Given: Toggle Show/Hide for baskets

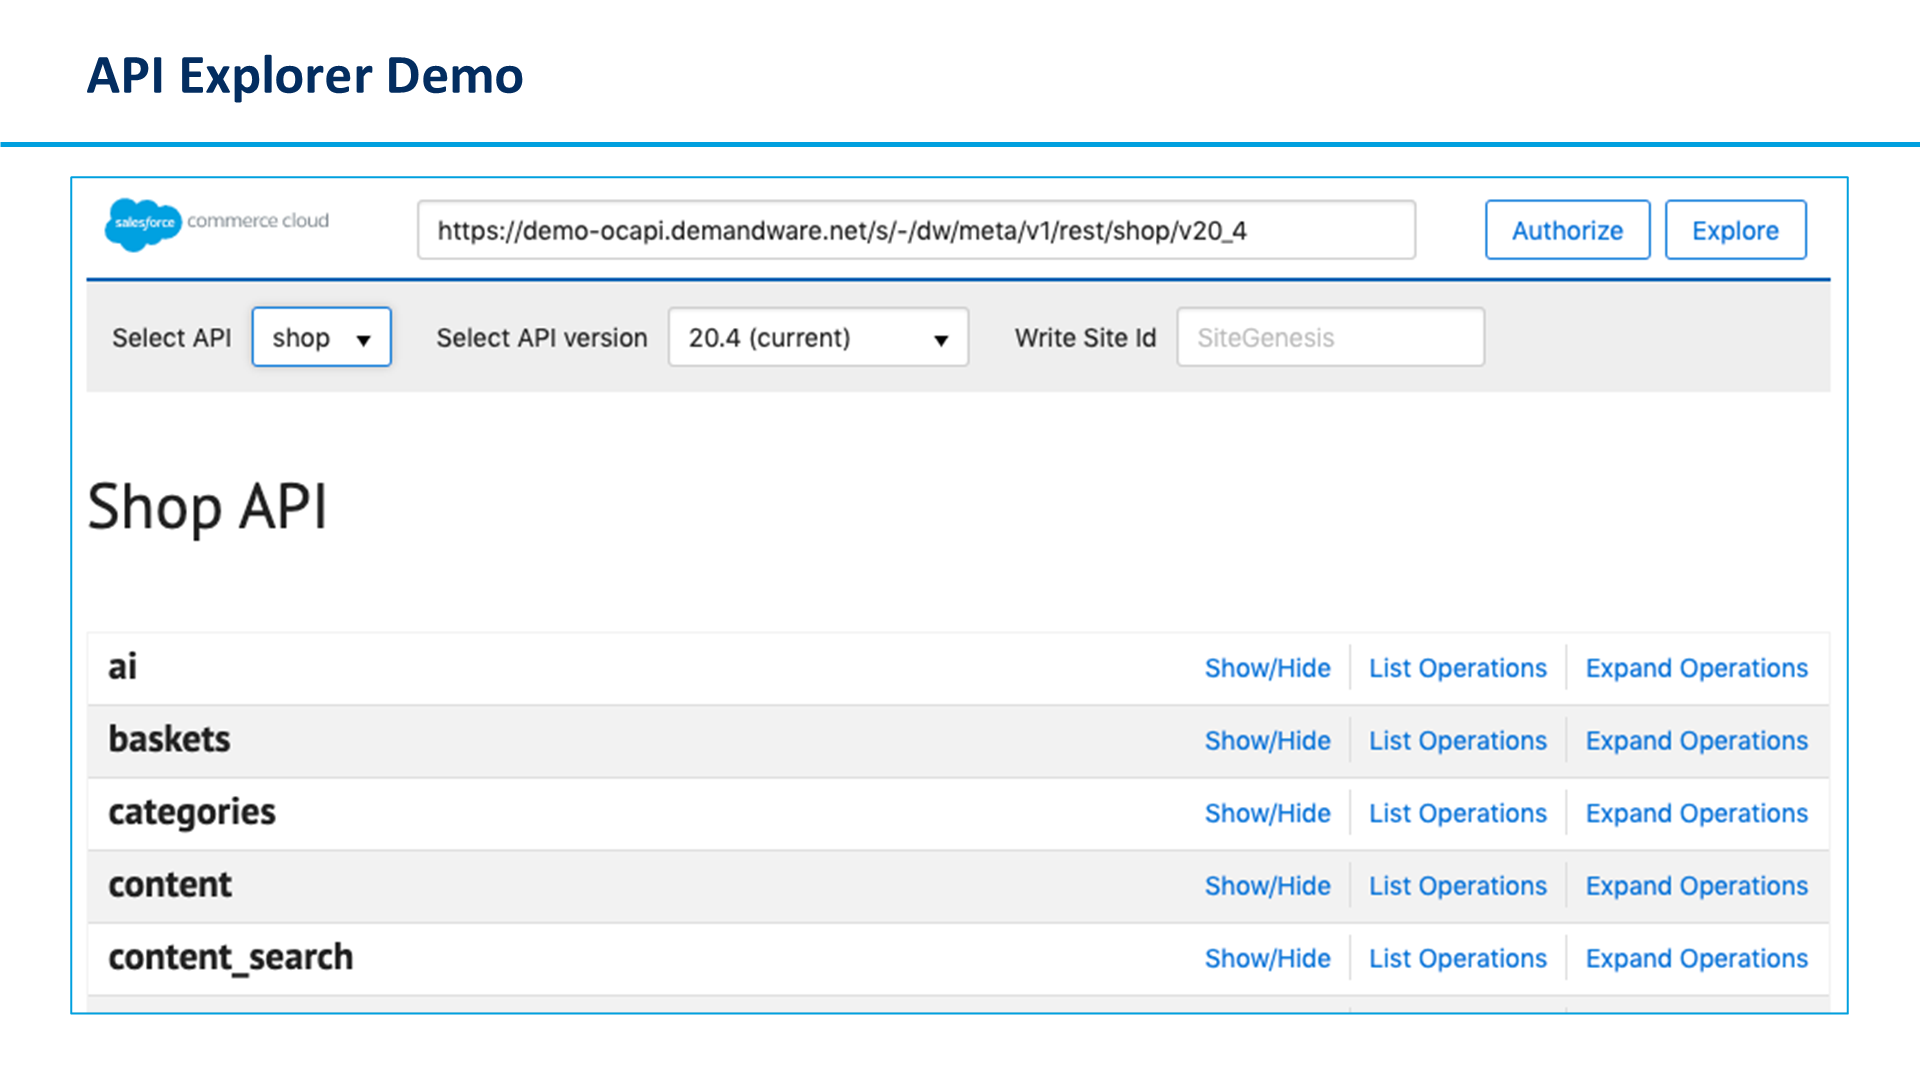Looking at the screenshot, I should point(1267,741).
